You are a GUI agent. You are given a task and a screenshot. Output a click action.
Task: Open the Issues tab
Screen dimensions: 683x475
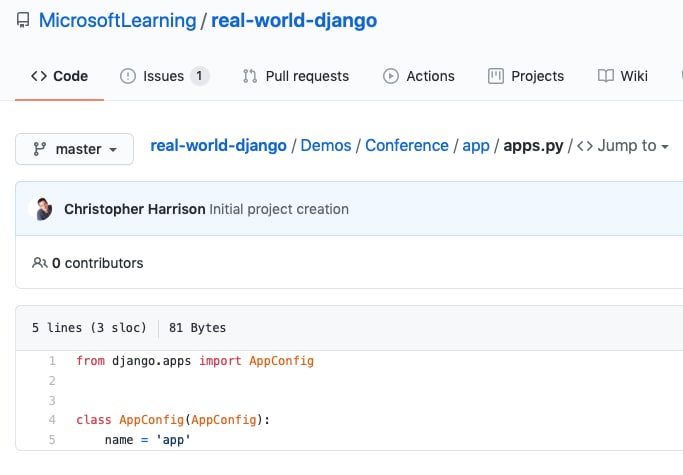[164, 76]
